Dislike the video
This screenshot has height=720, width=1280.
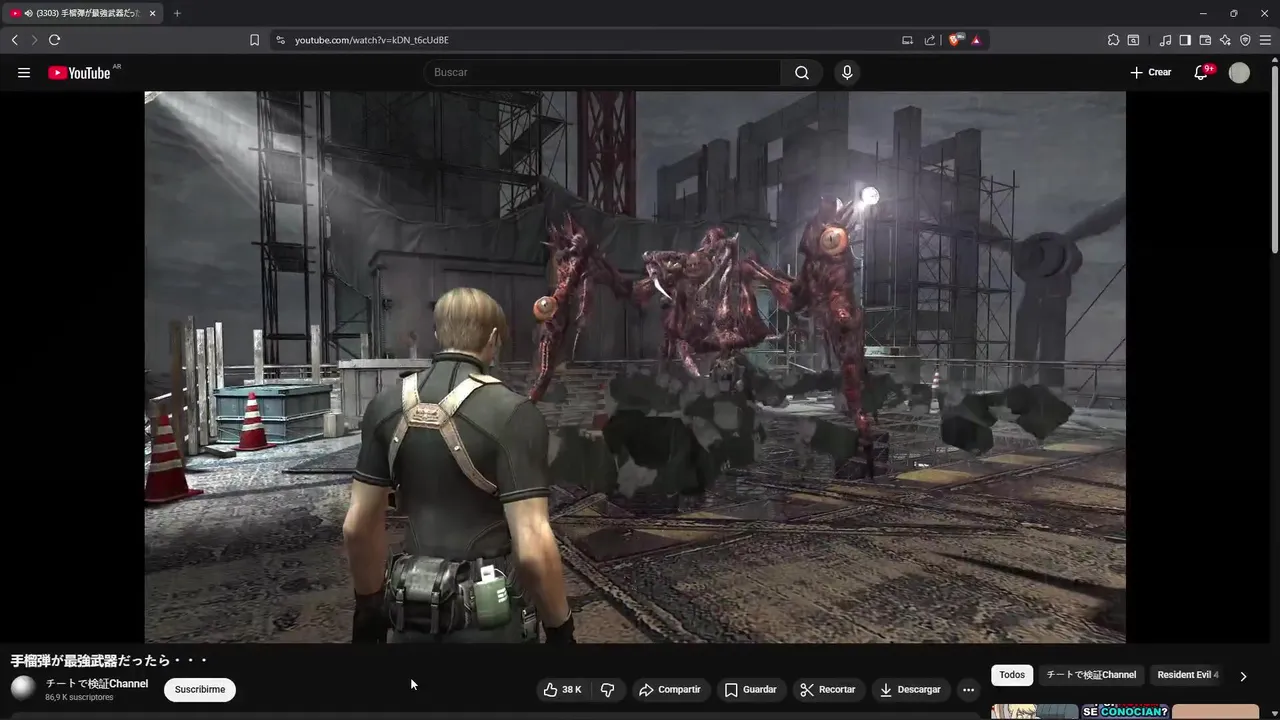[x=607, y=689]
